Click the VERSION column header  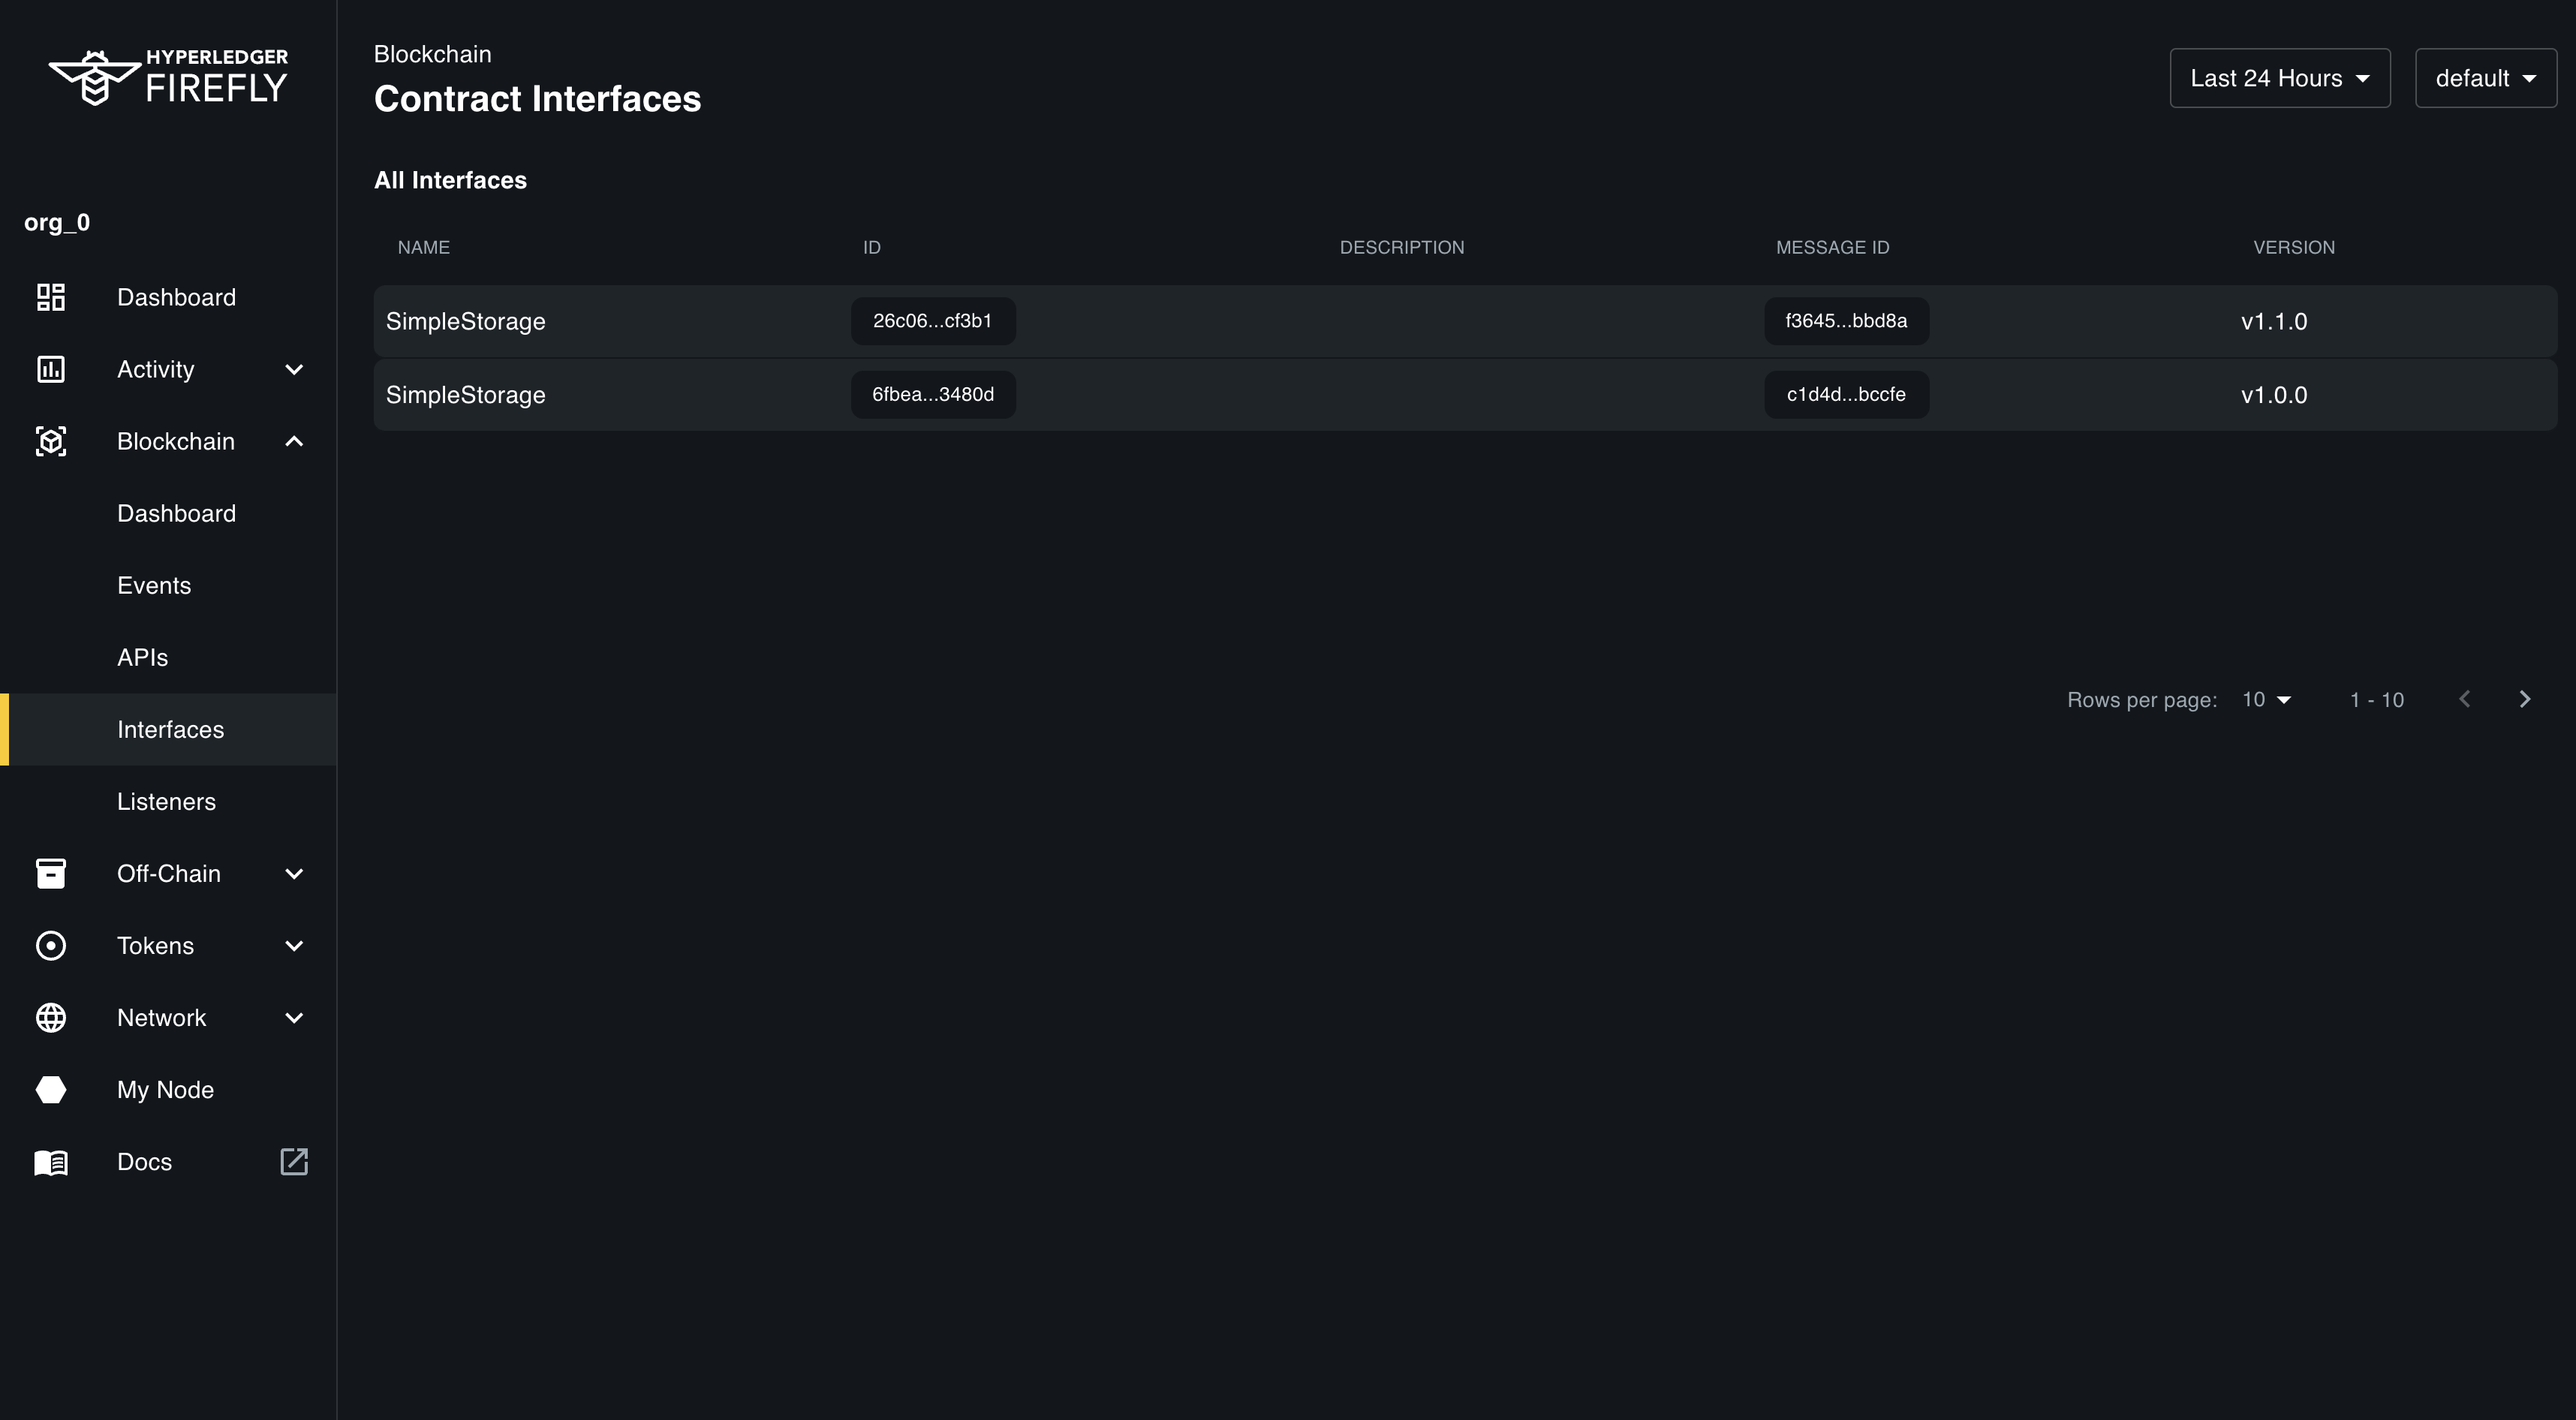coord(2294,247)
